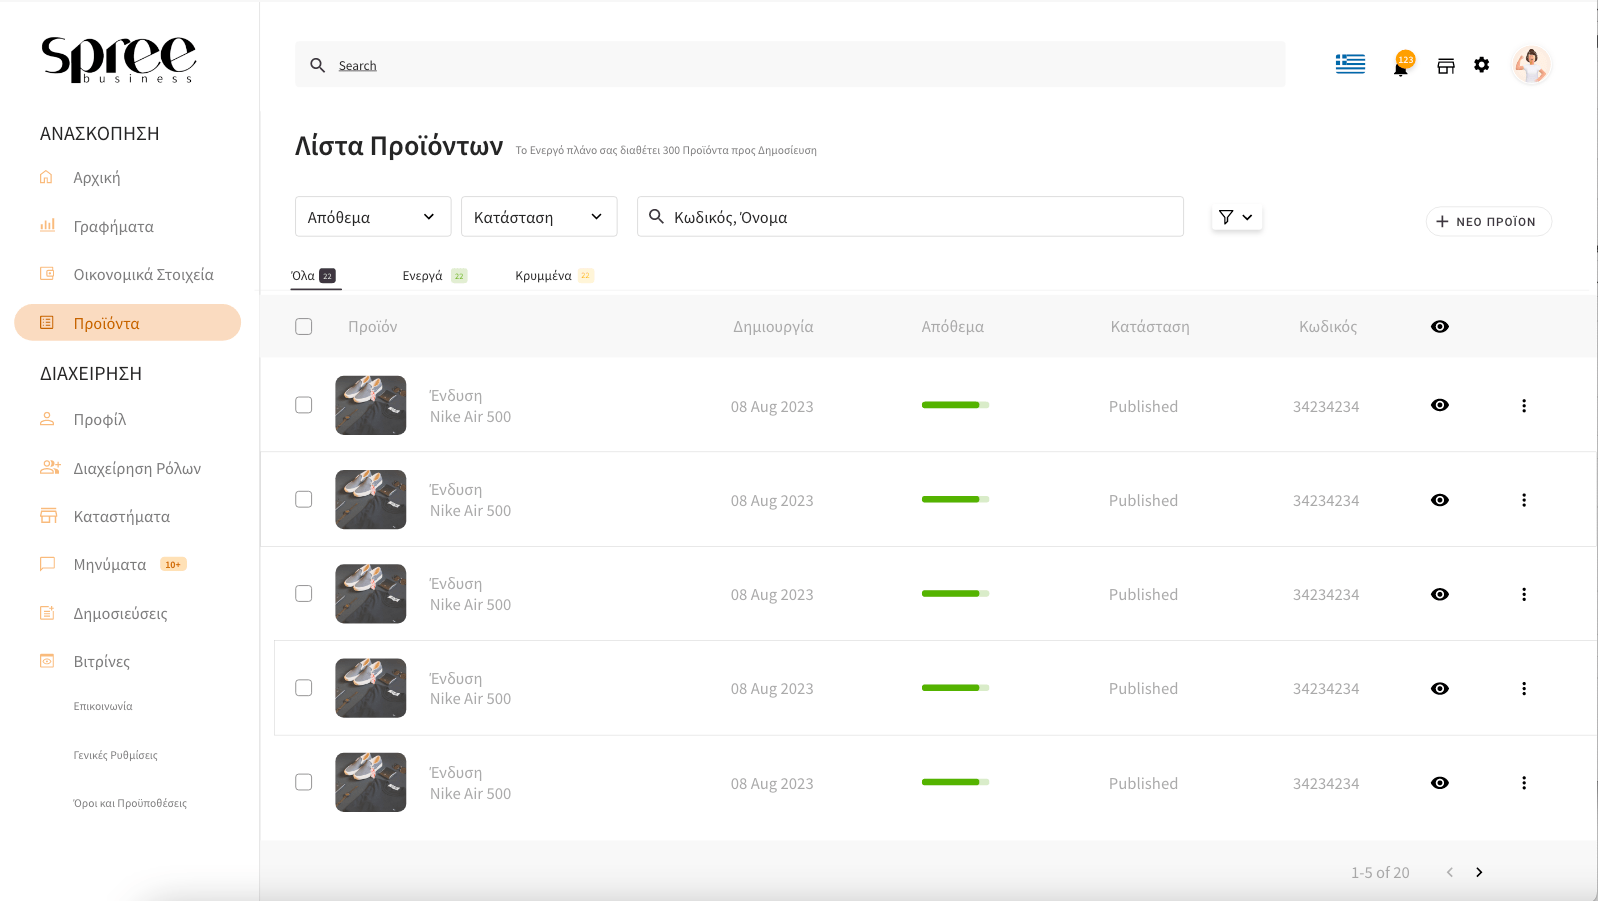Check the second product row checkbox
The image size is (1598, 901).
point(304,500)
